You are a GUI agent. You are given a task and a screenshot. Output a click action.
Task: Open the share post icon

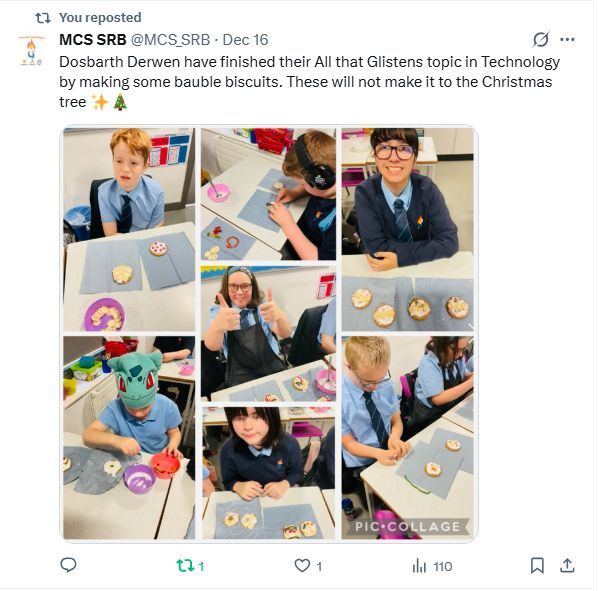pos(567,565)
